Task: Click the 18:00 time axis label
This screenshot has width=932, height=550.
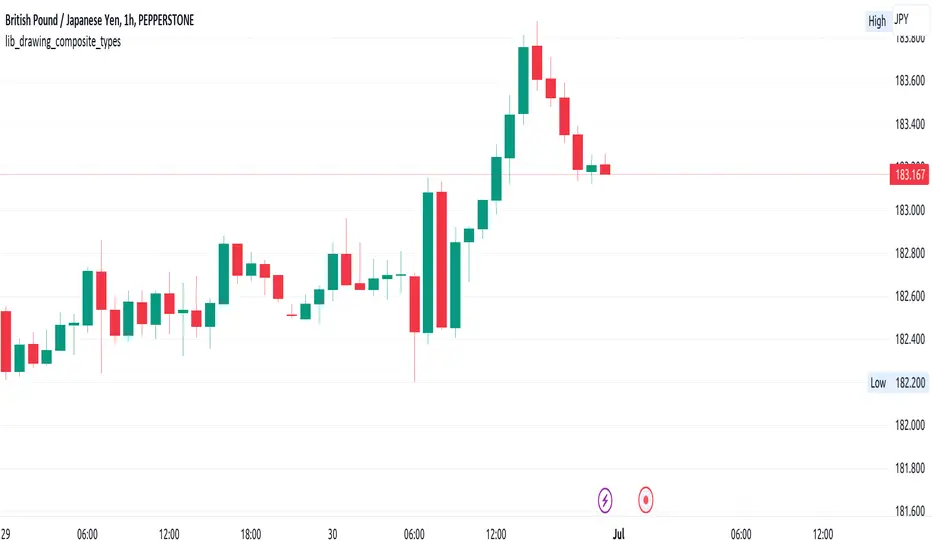Action: pyautogui.click(x=250, y=534)
